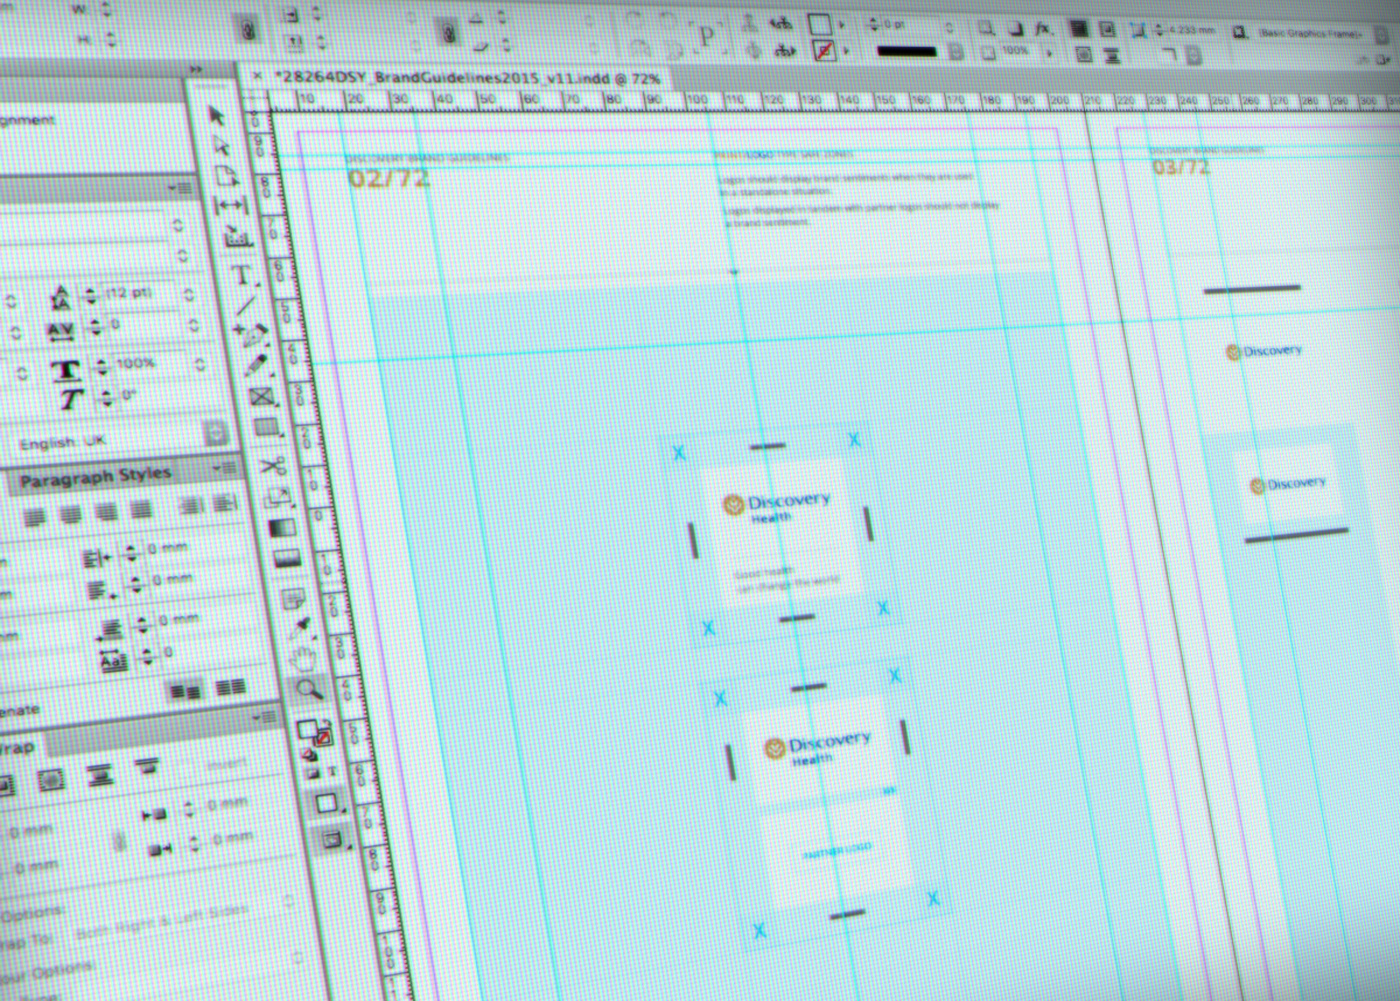Select the Gap tool

click(x=232, y=206)
